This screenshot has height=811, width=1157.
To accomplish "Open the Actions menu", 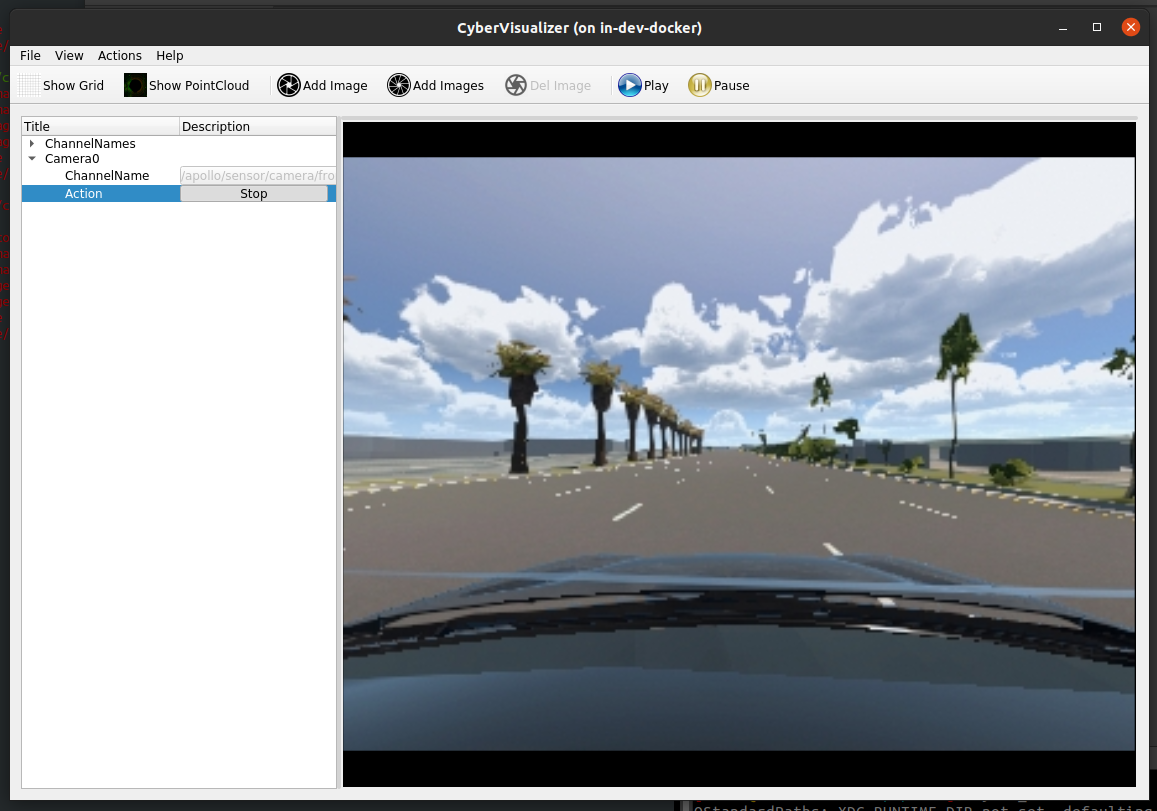I will 119,56.
